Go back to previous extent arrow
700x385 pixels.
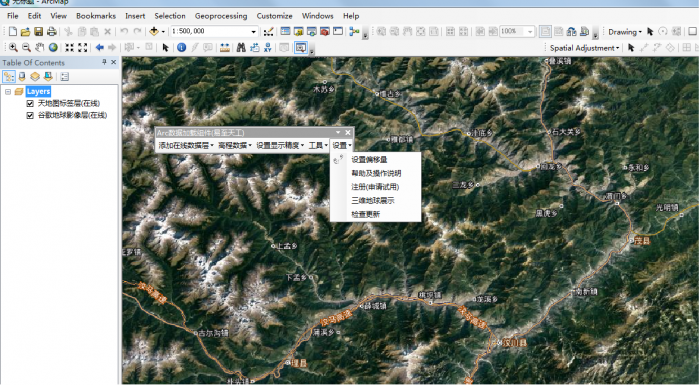(x=100, y=47)
